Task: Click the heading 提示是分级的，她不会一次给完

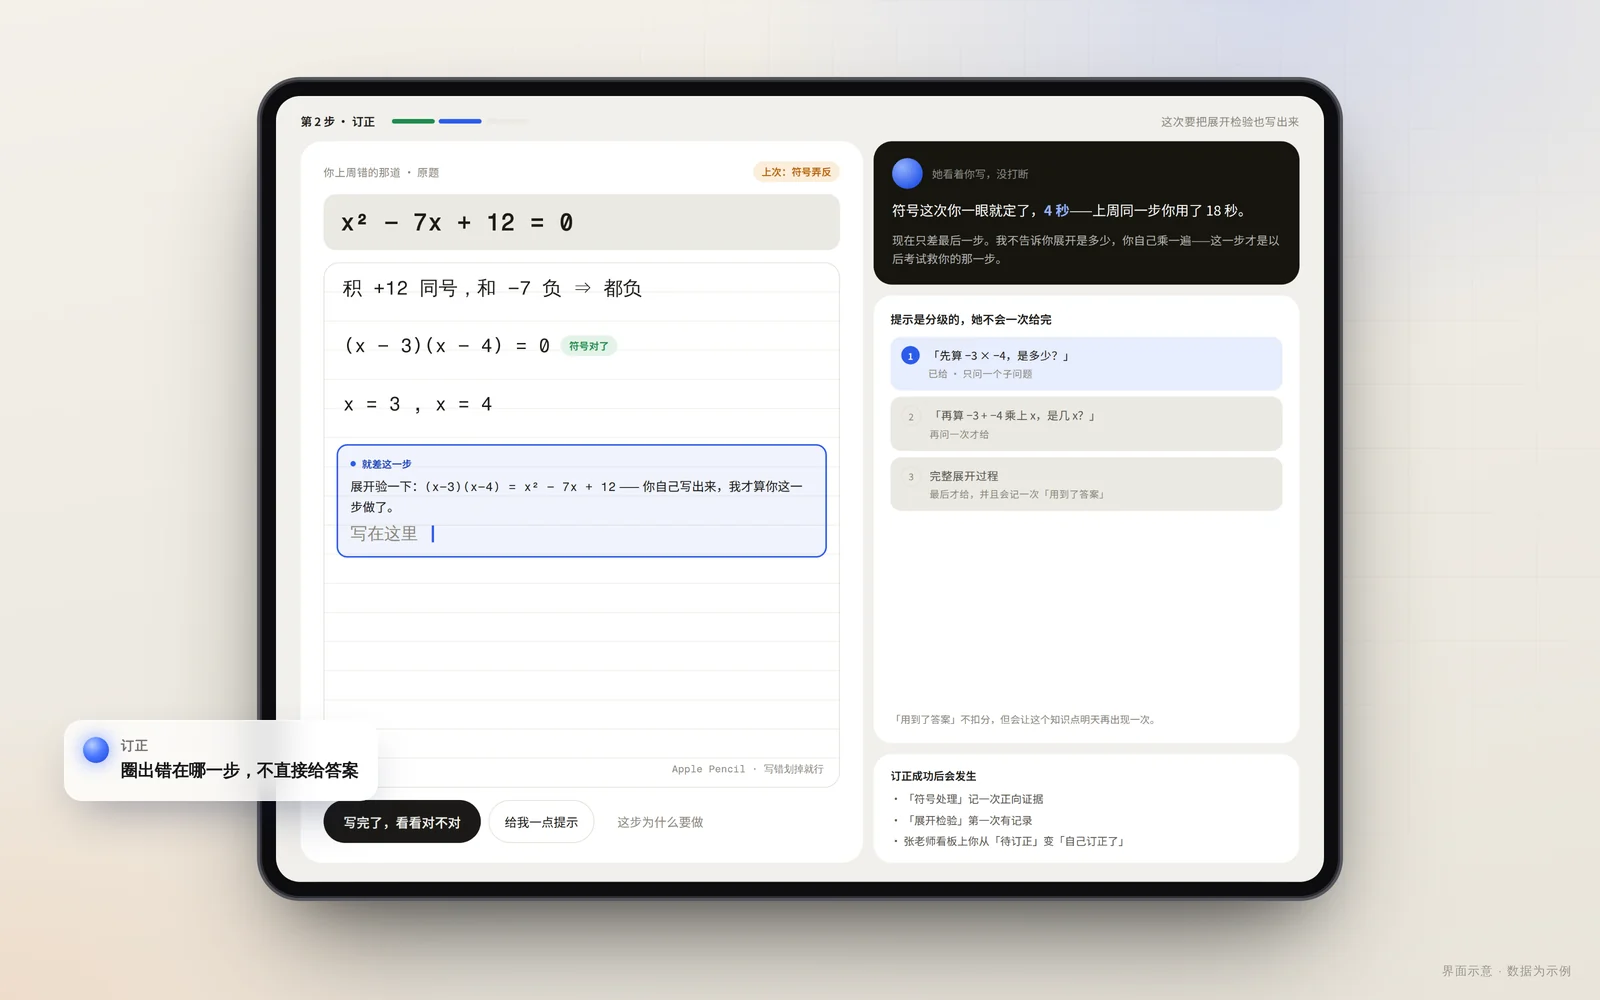Action: point(971,320)
